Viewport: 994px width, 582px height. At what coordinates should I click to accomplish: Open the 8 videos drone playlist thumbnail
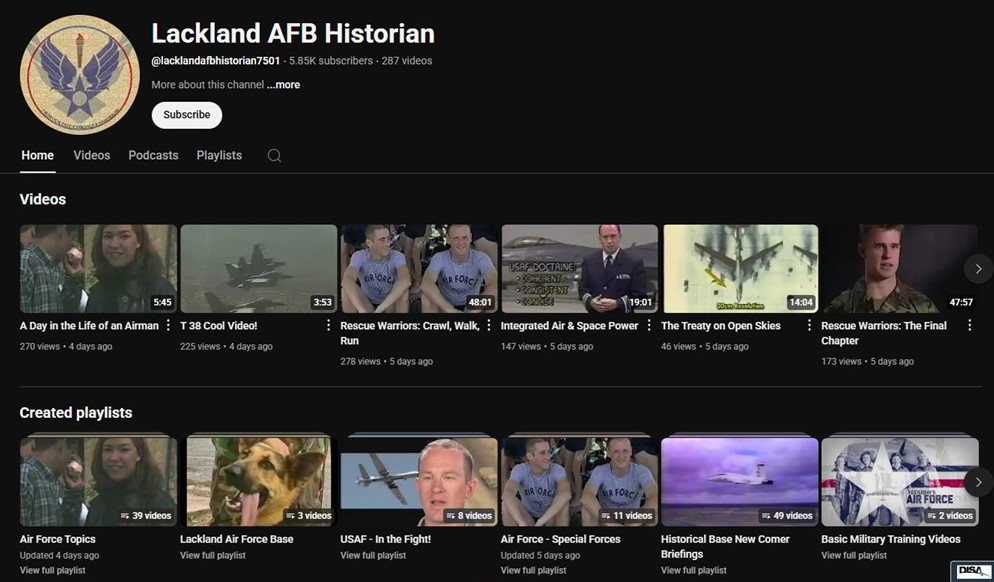(419, 481)
